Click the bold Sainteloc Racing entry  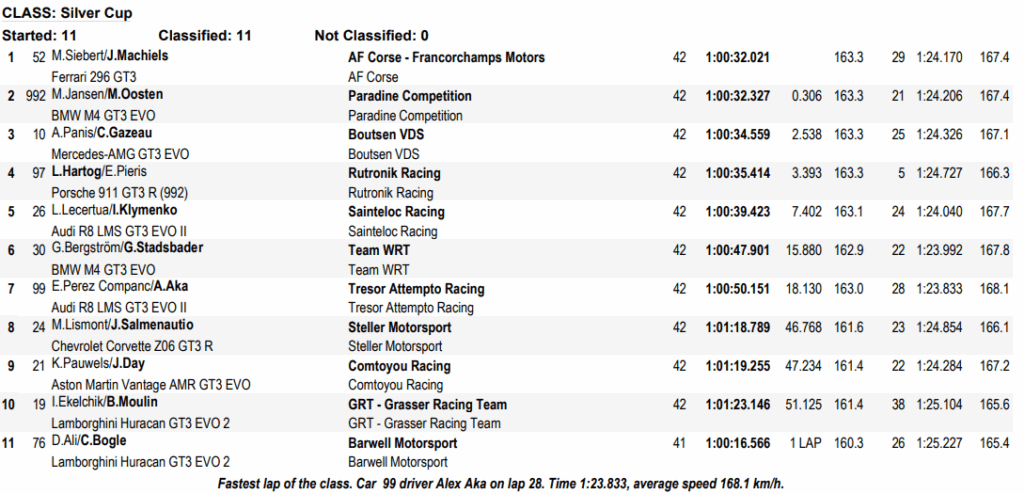click(x=396, y=212)
